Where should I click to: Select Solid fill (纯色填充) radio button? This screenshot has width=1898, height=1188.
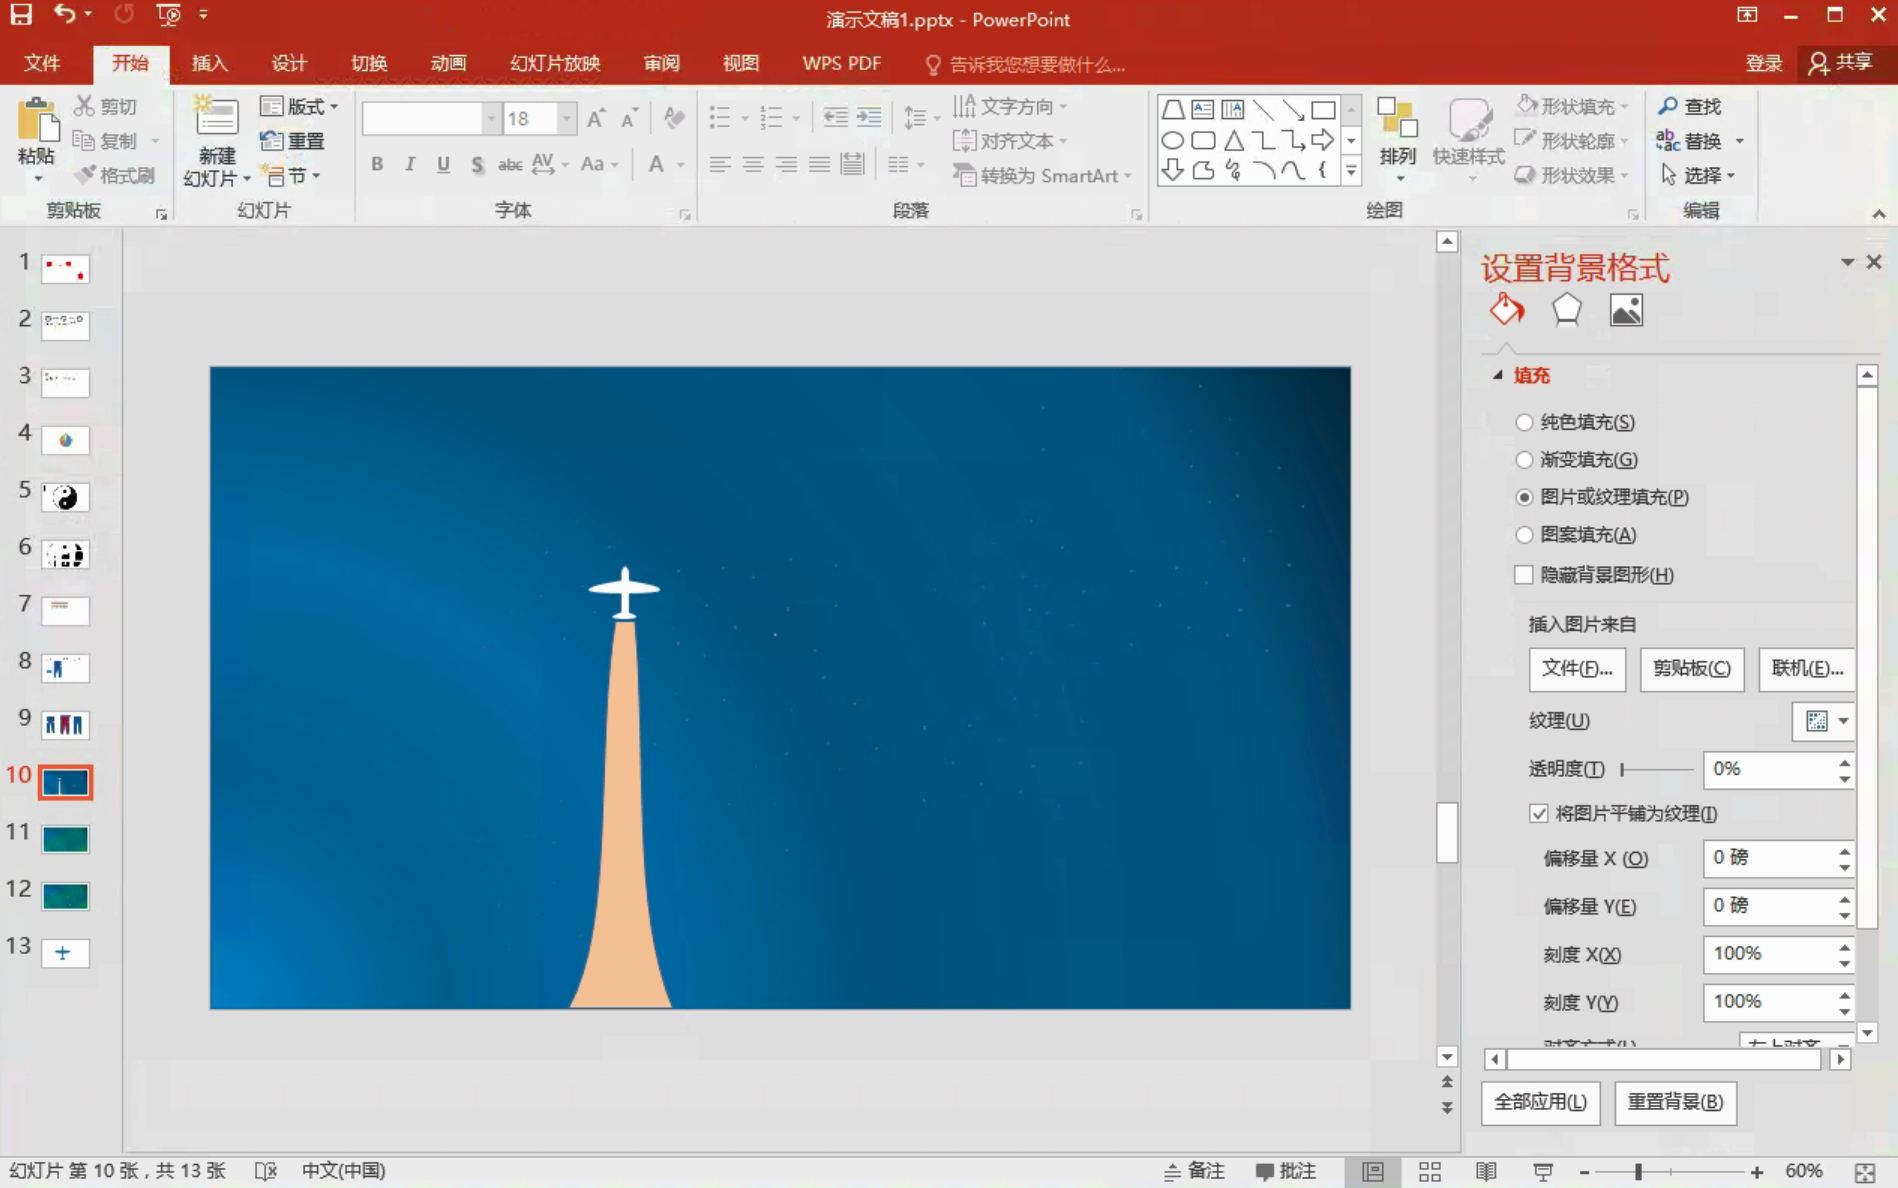pos(1524,422)
